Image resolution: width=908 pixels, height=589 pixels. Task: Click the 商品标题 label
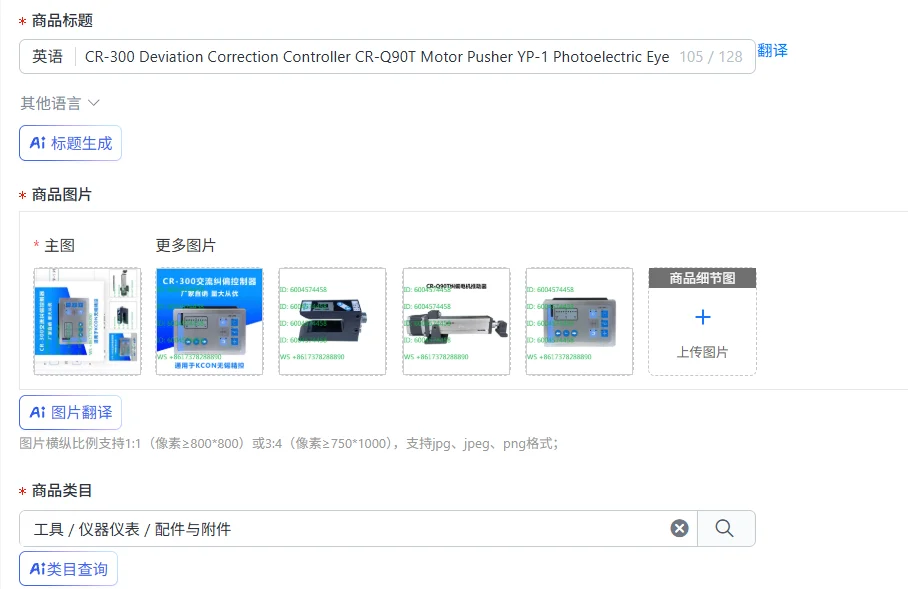pyautogui.click(x=62, y=21)
